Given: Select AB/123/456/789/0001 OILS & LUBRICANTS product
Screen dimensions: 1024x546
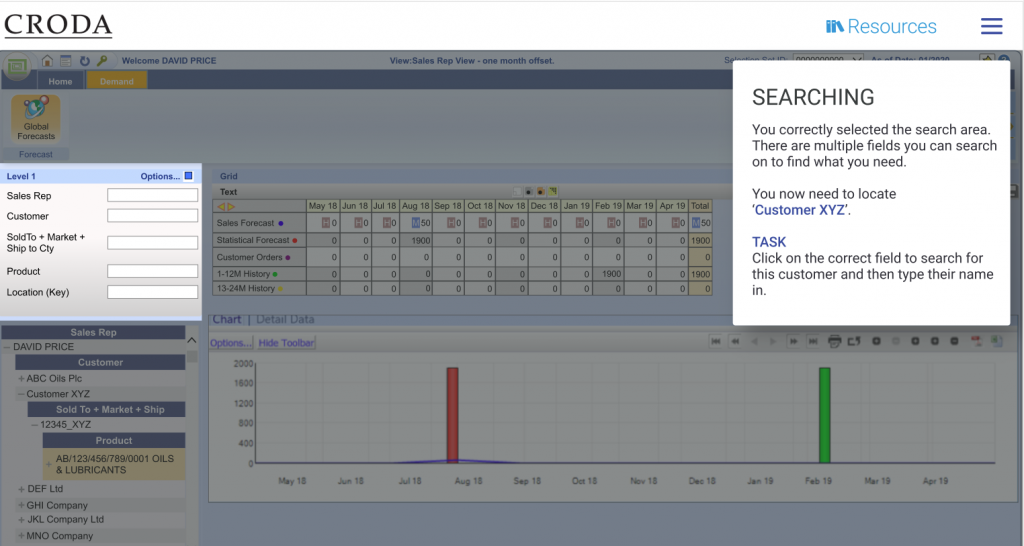Looking at the screenshot, I should [114, 464].
